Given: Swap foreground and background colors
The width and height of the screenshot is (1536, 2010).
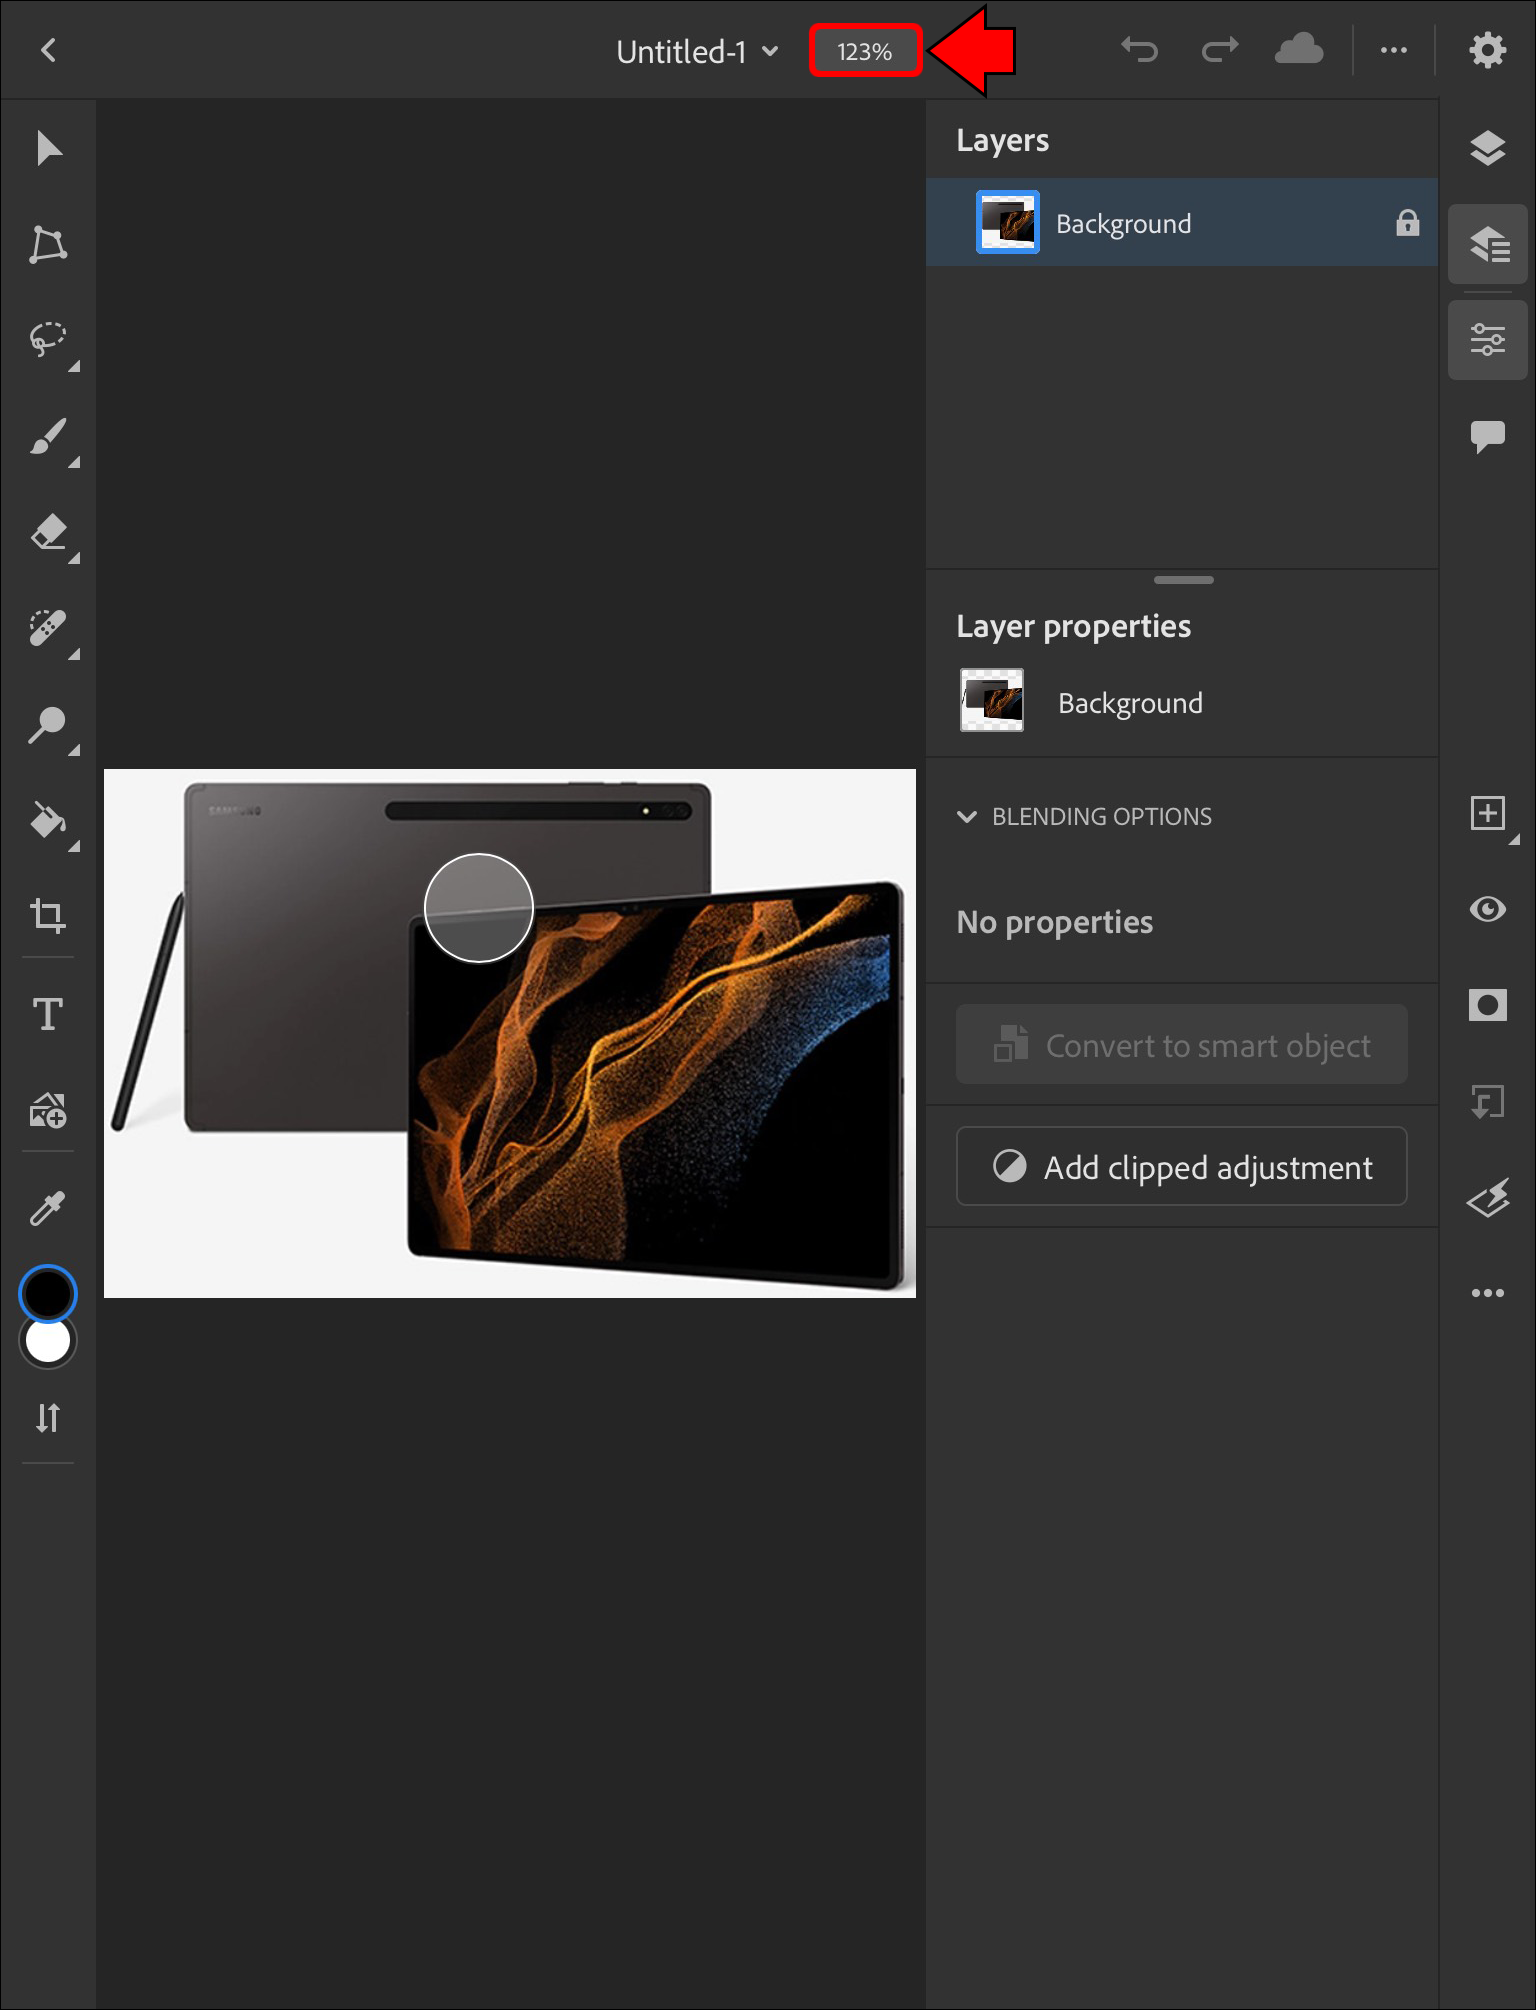Looking at the screenshot, I should 48,1418.
